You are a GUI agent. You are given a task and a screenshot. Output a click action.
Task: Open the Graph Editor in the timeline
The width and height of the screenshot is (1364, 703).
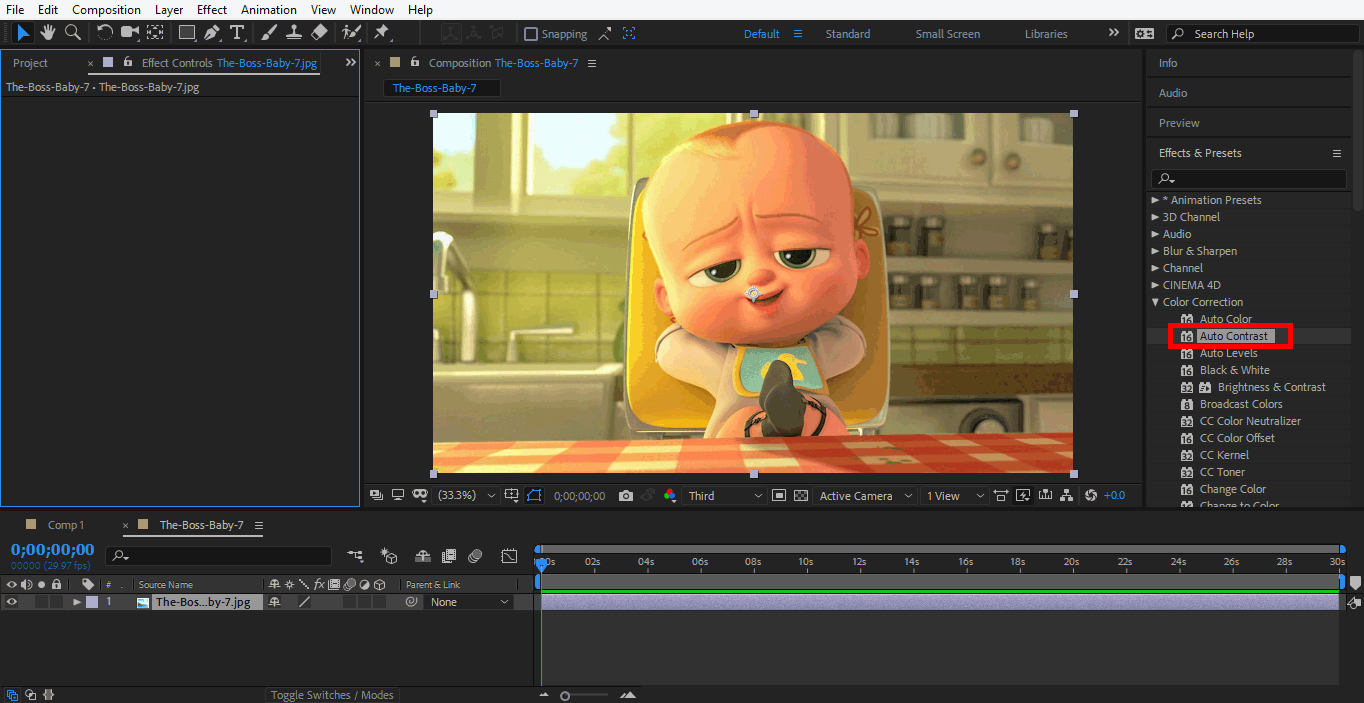tap(509, 556)
